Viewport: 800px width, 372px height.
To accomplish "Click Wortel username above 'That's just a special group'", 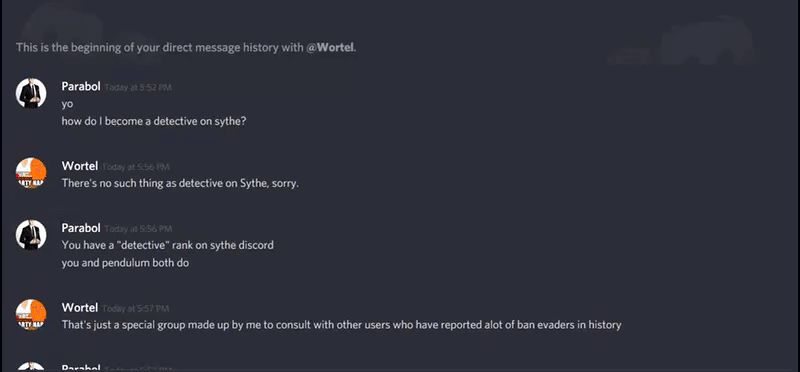I will click(x=80, y=308).
